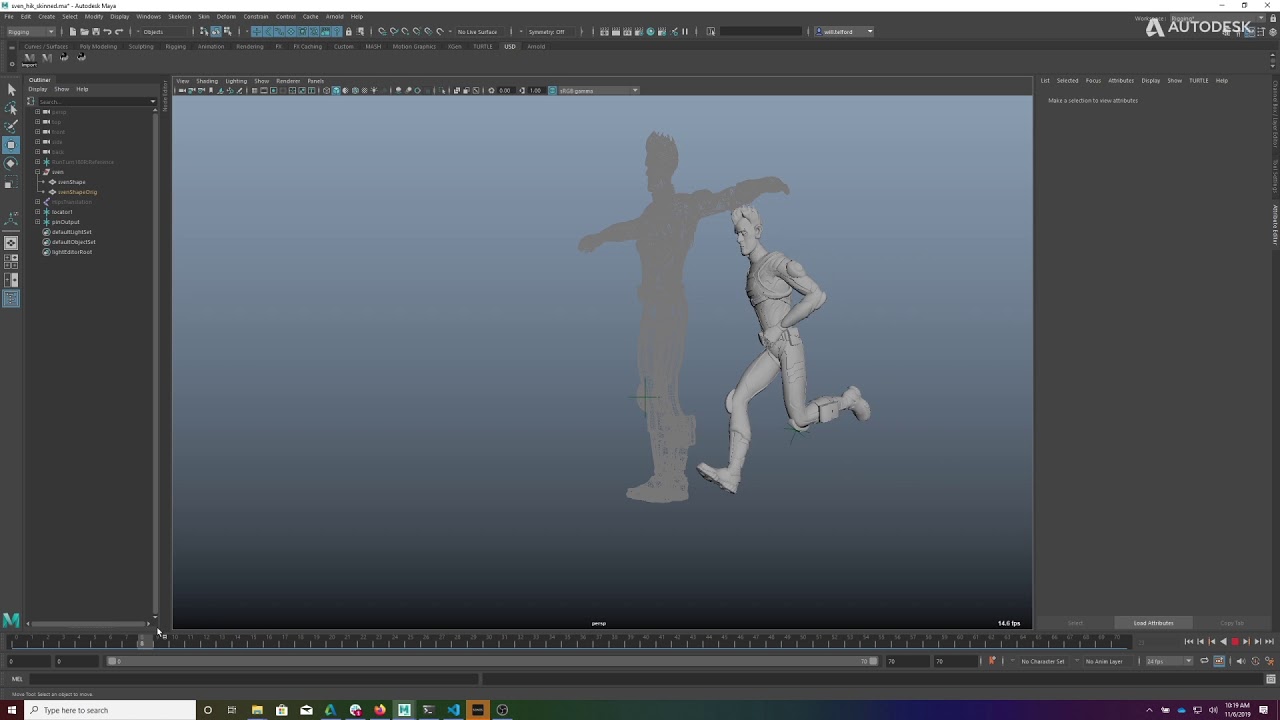The width and height of the screenshot is (1280, 720).
Task: Open the Rigging menu set dropdown
Action: [31, 32]
